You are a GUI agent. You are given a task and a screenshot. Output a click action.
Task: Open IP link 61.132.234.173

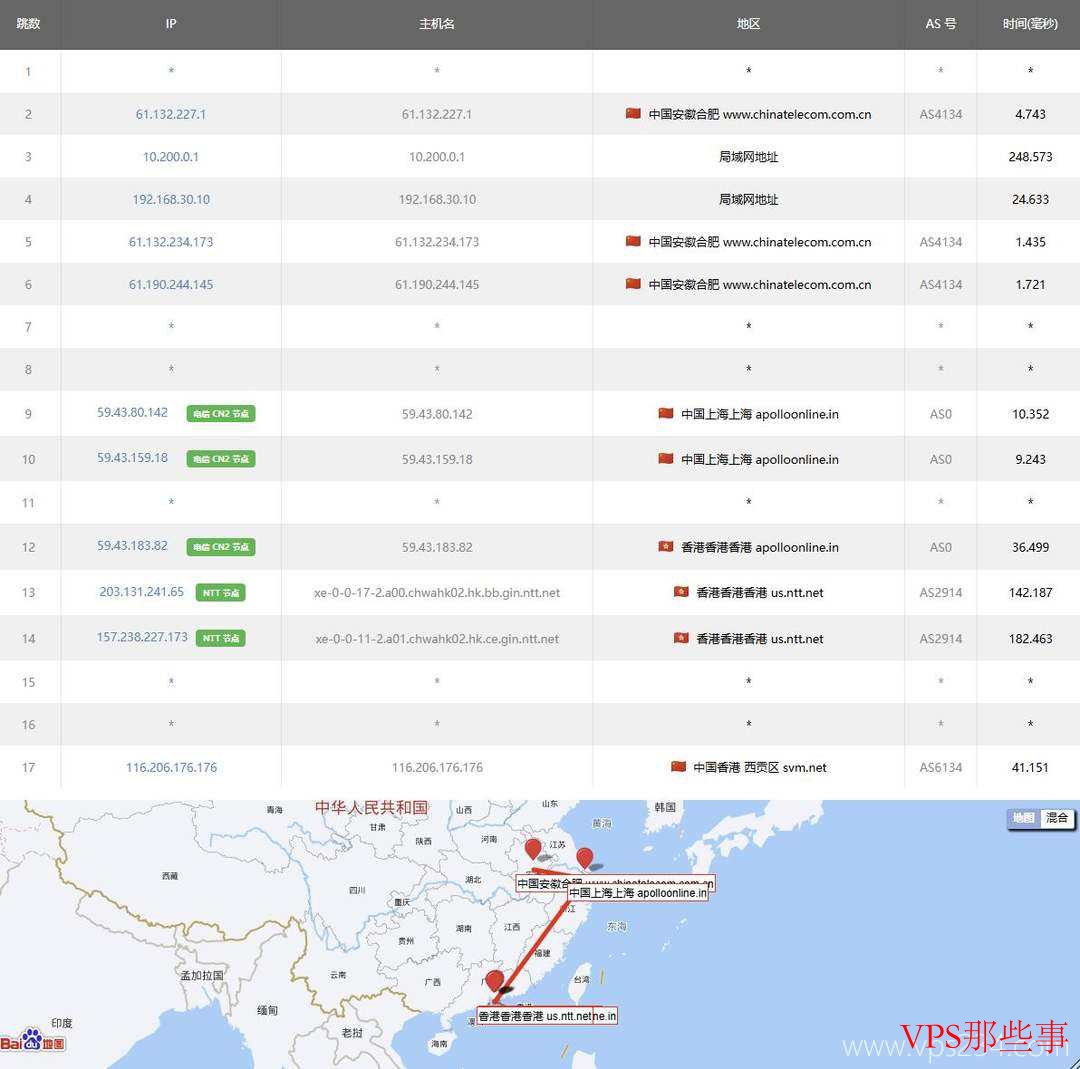[x=171, y=242]
